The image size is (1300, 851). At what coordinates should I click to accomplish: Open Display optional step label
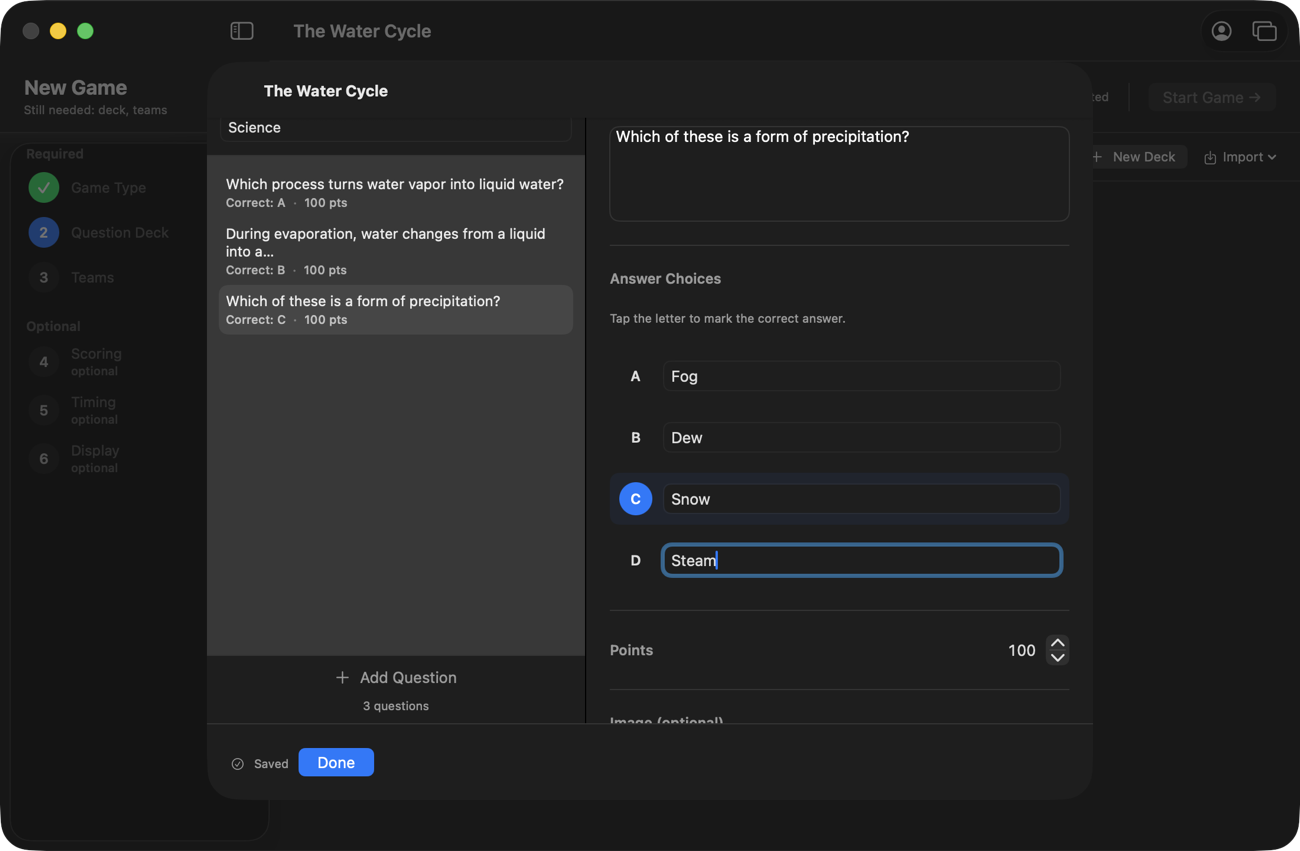(95, 459)
